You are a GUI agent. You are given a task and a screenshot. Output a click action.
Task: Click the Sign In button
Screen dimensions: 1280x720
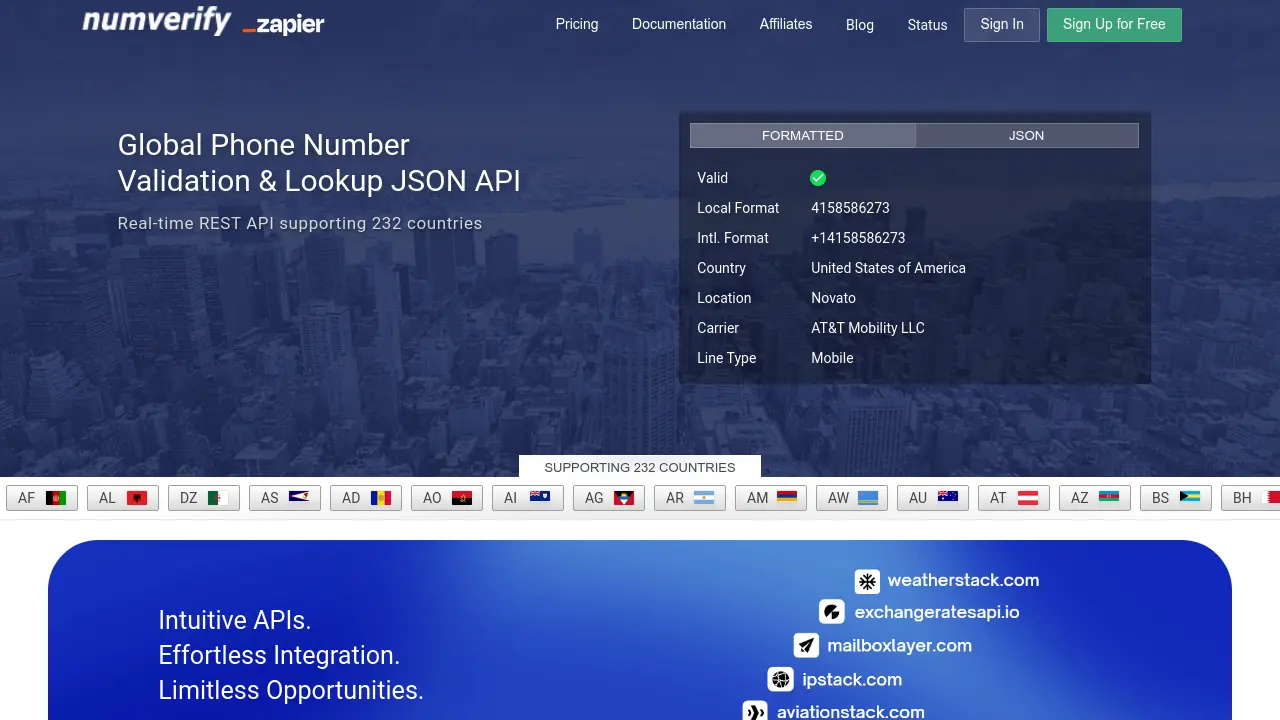point(1002,25)
